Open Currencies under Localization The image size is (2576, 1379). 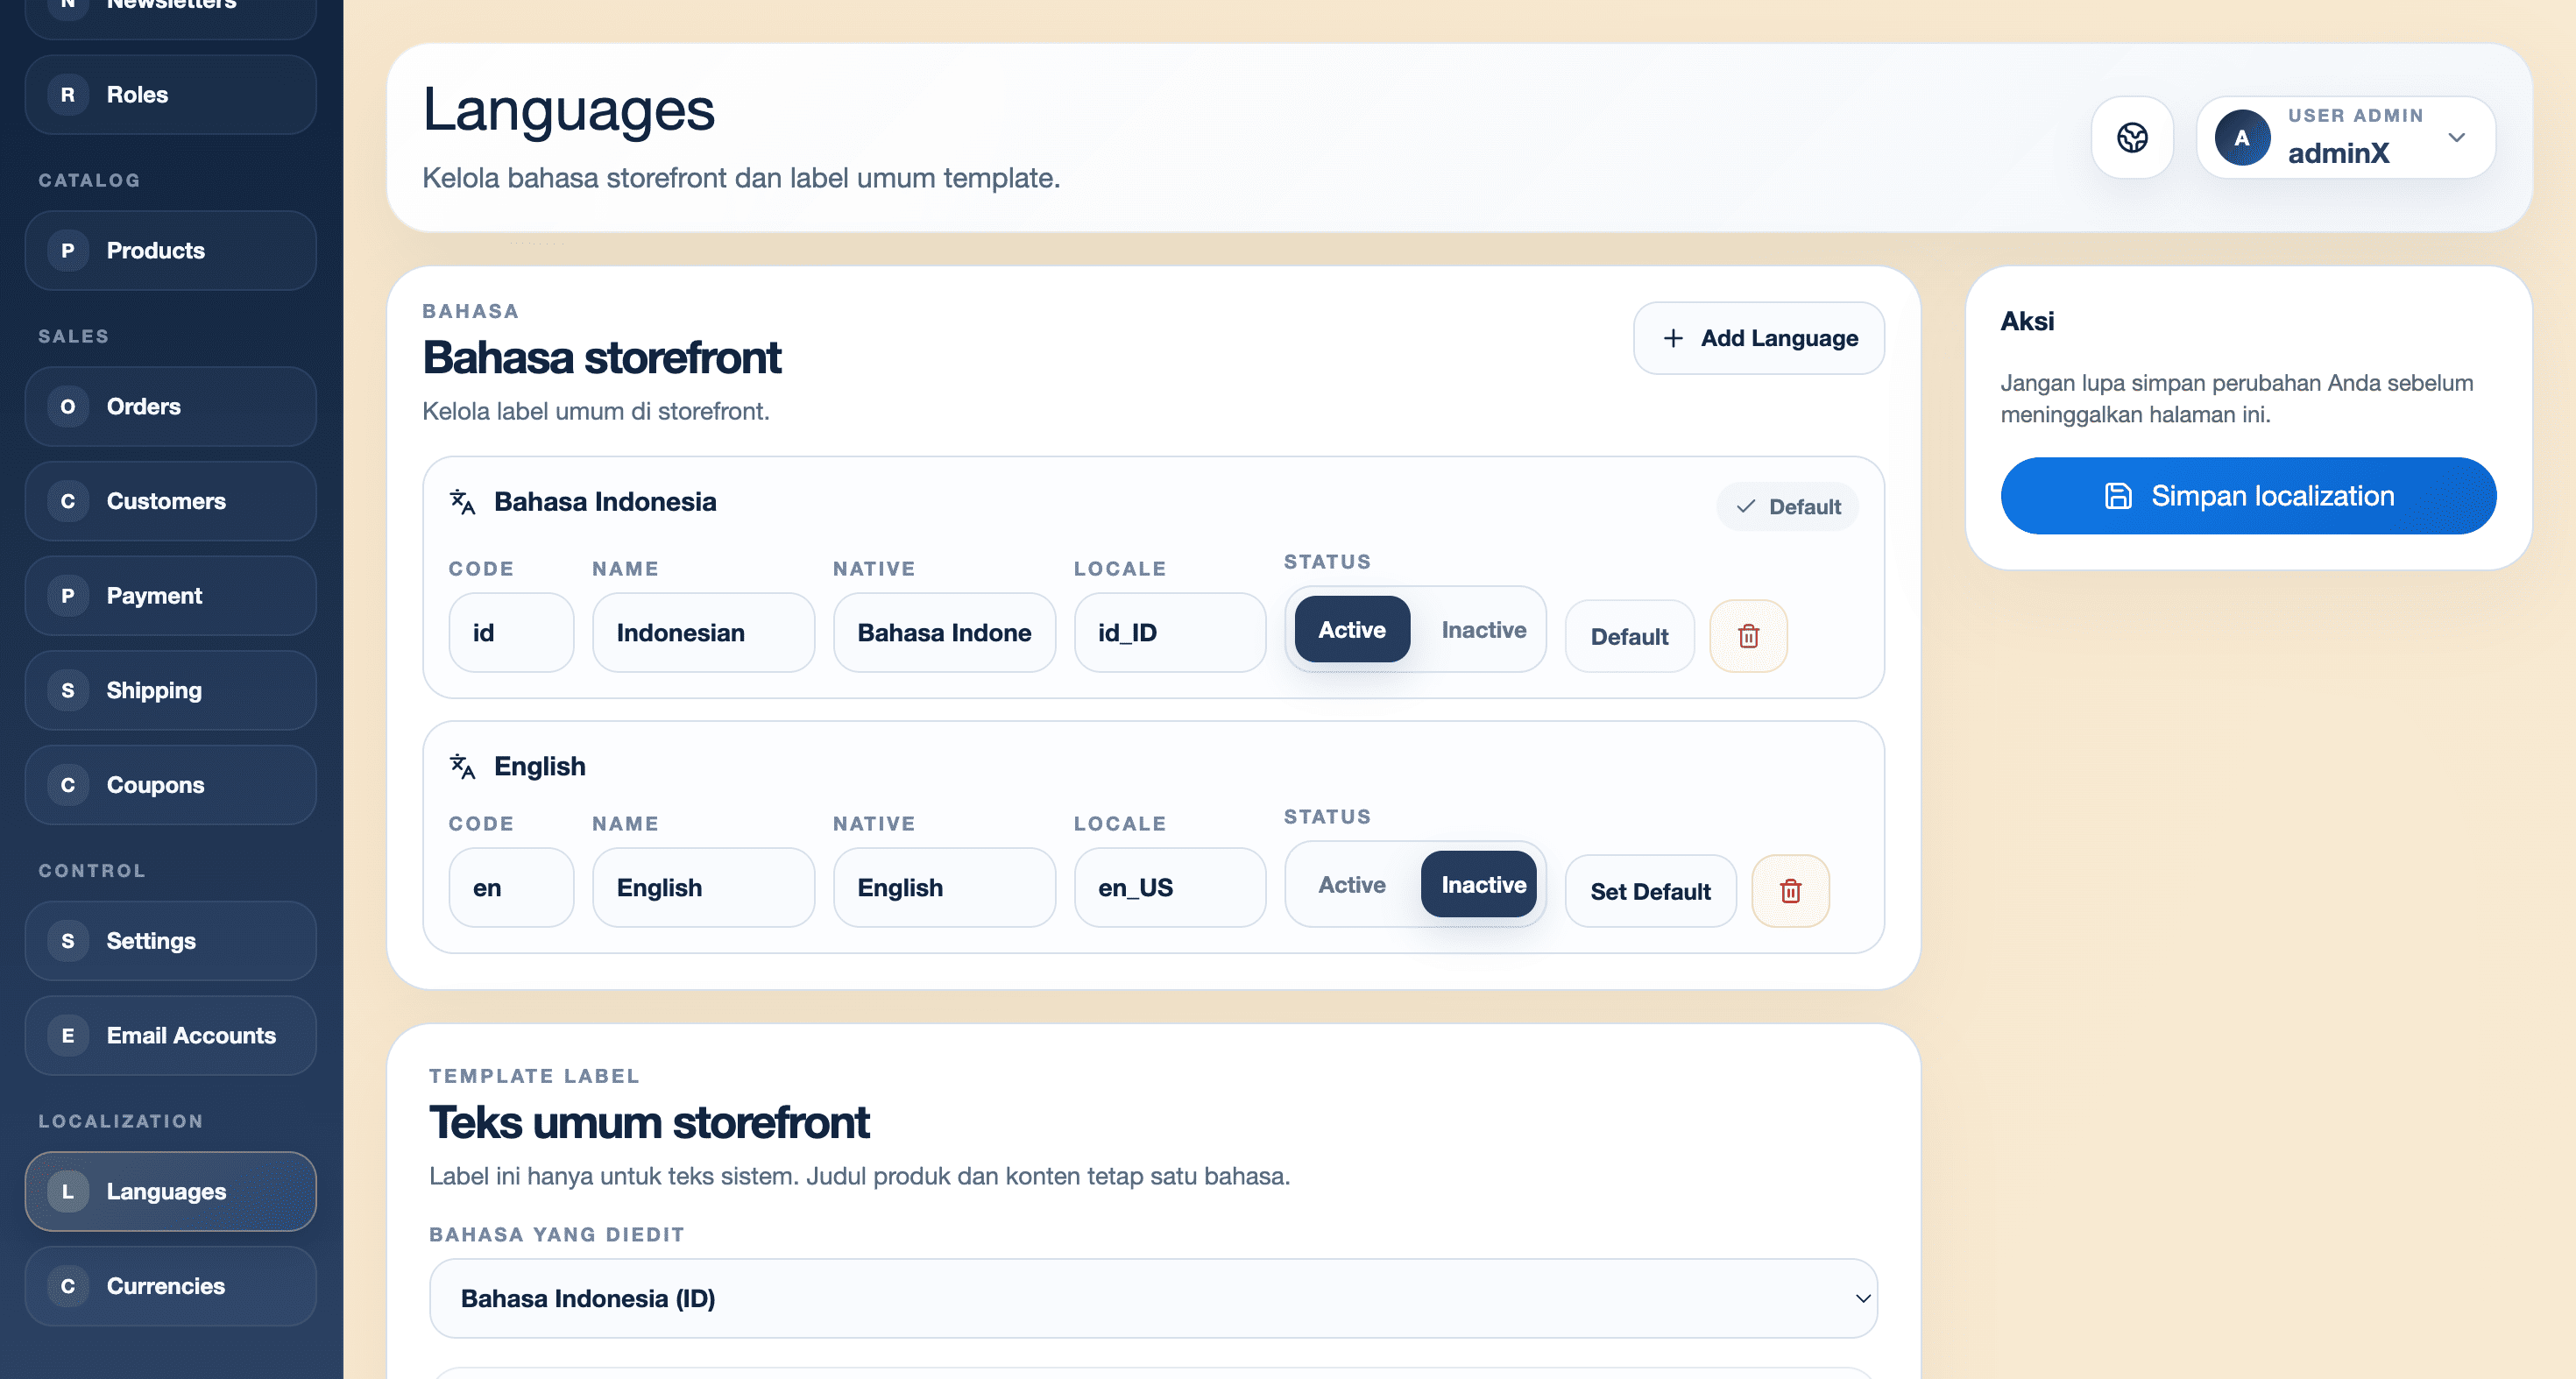pos(171,1286)
